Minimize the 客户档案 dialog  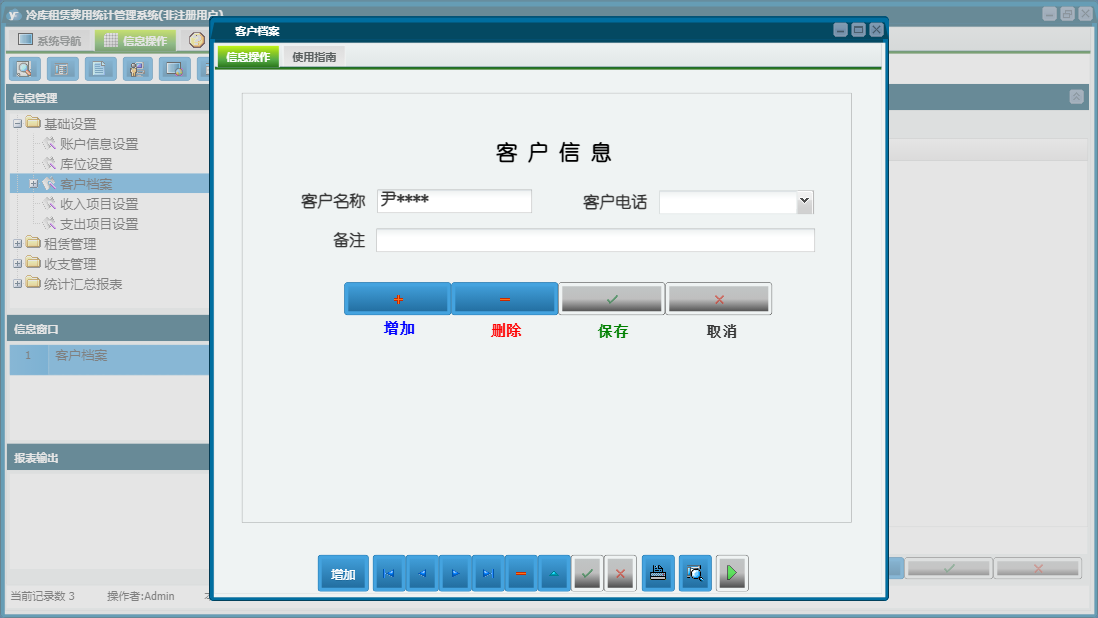(x=840, y=29)
